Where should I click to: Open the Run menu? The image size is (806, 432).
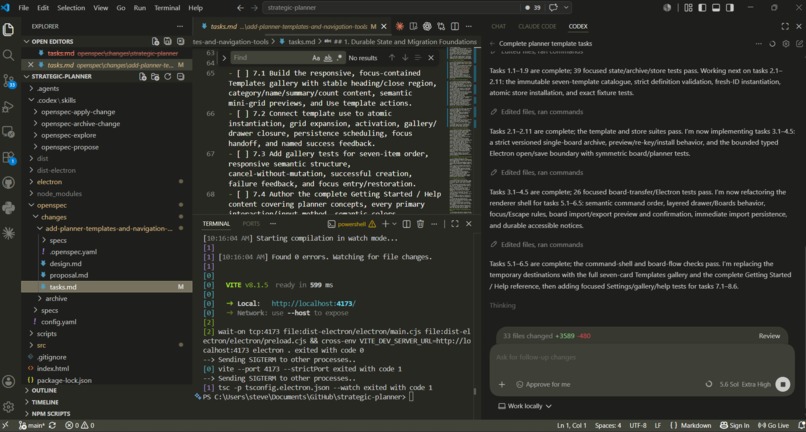point(139,8)
